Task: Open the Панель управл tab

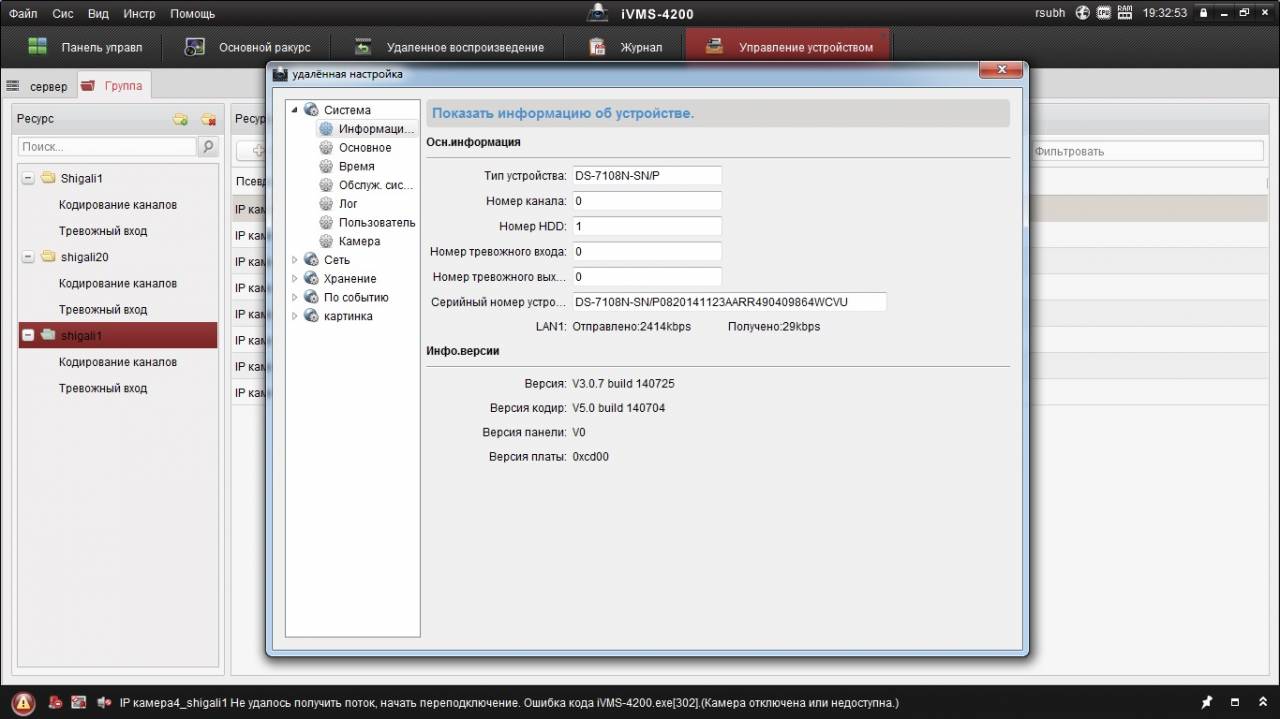Action: 85,47
